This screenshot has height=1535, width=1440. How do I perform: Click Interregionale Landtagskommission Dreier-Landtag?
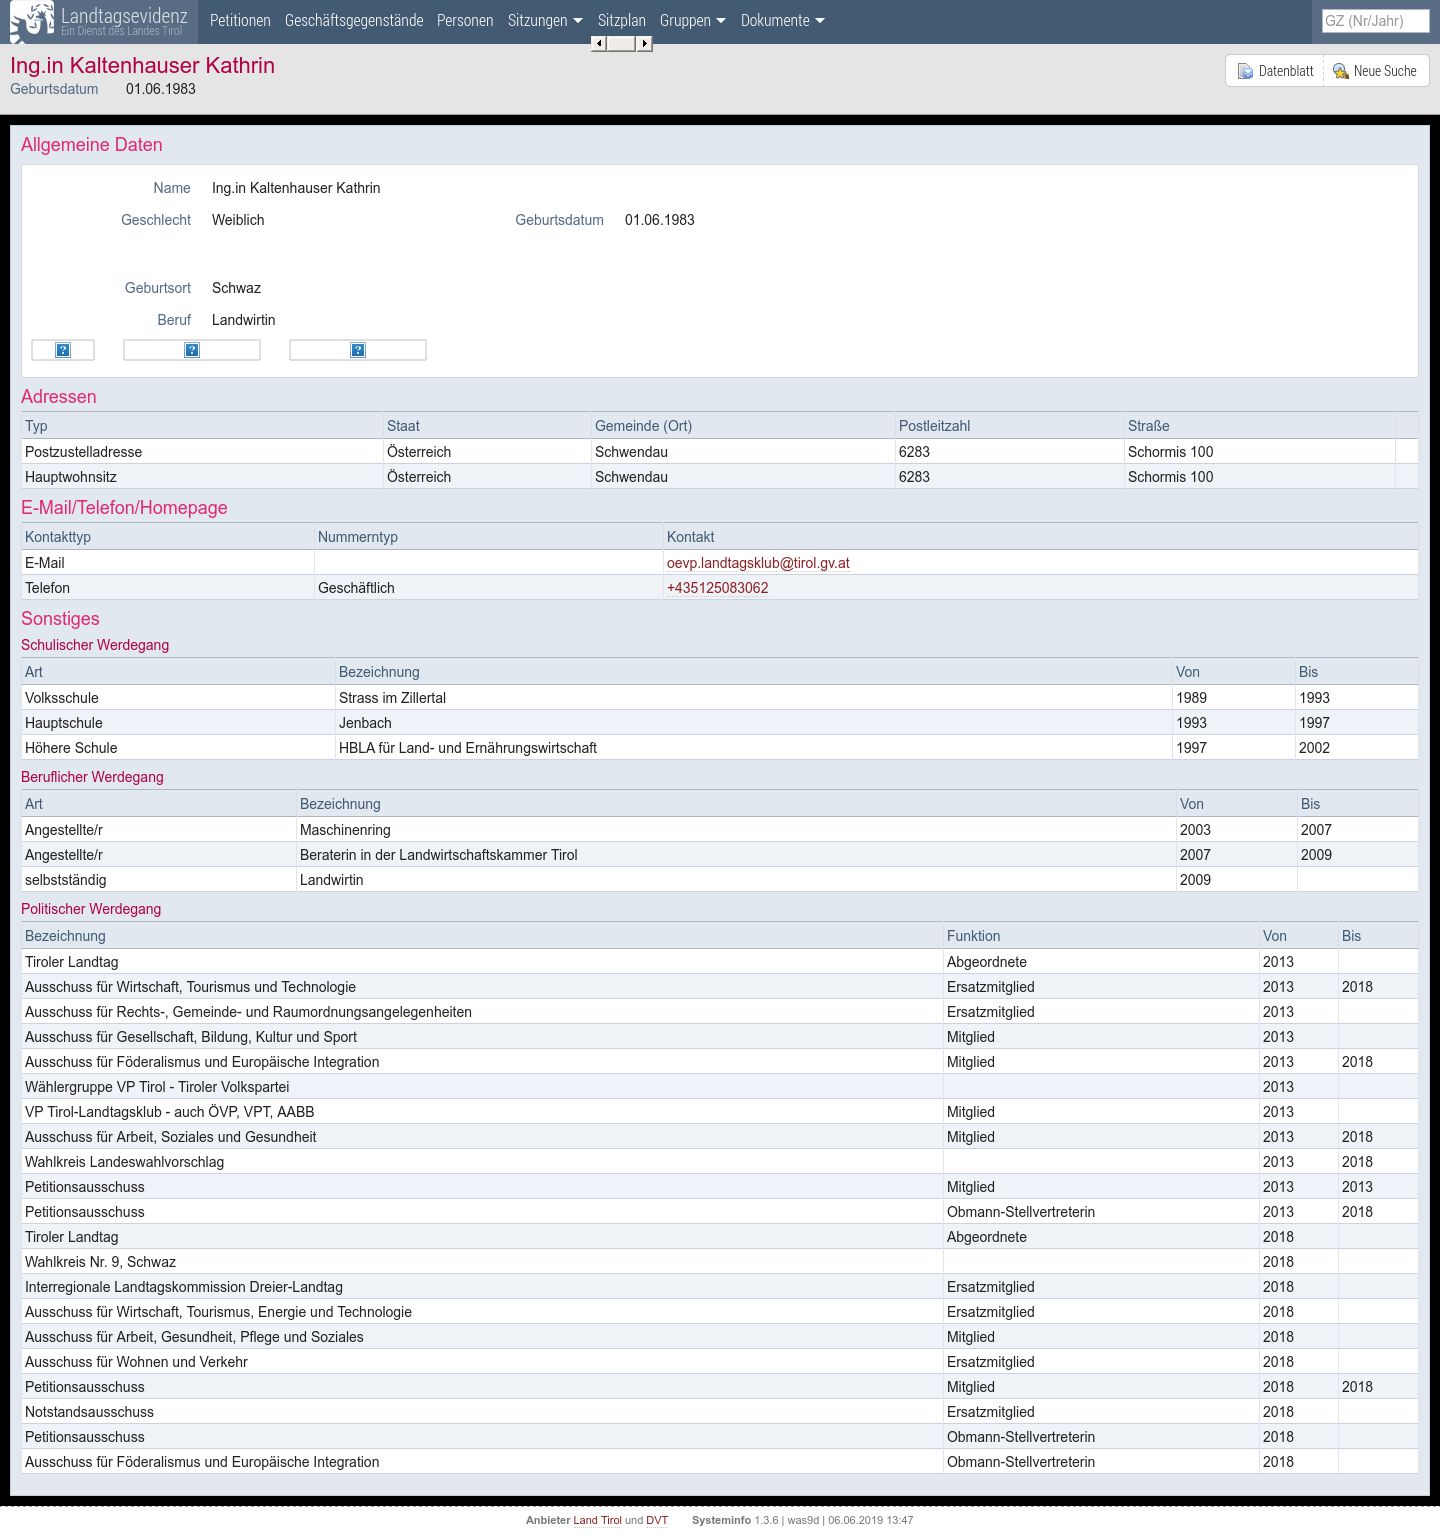(x=184, y=1287)
